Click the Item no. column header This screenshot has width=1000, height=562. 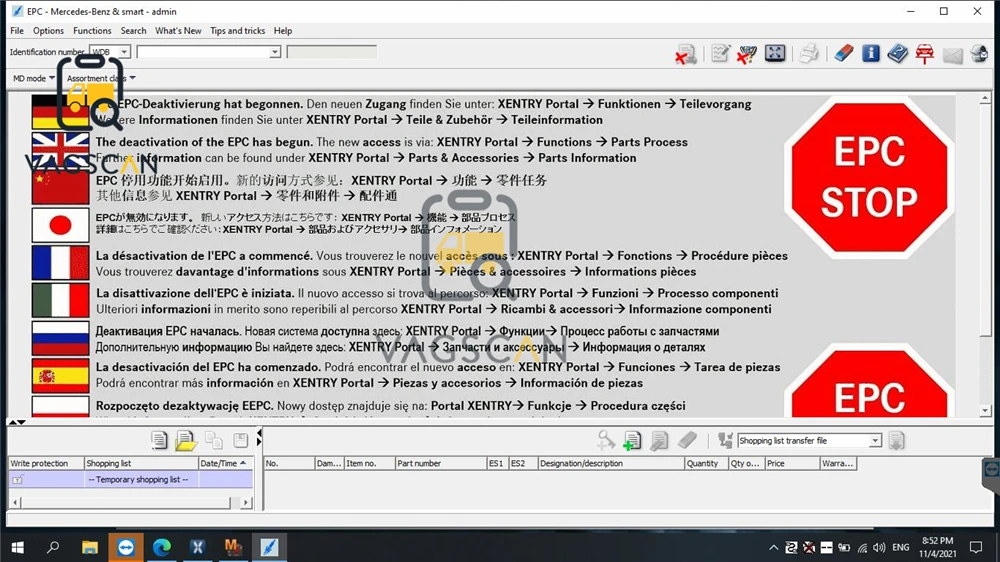[x=369, y=463]
